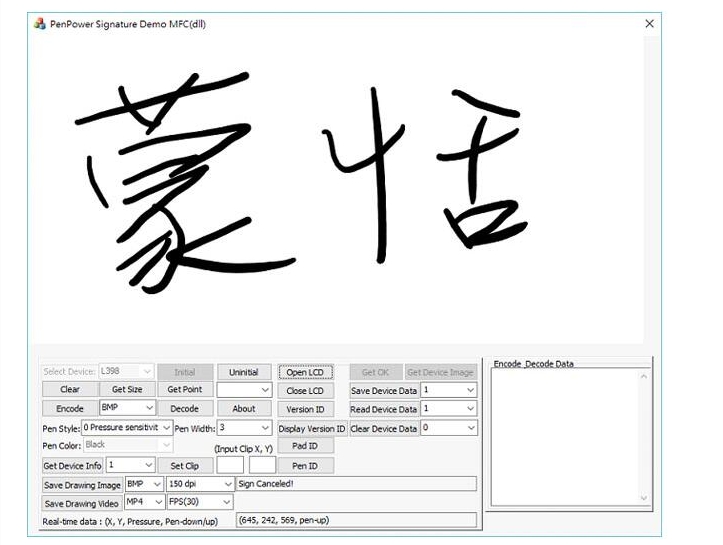
Task: Open the Clear Device Data number dropdown
Action: coord(449,428)
